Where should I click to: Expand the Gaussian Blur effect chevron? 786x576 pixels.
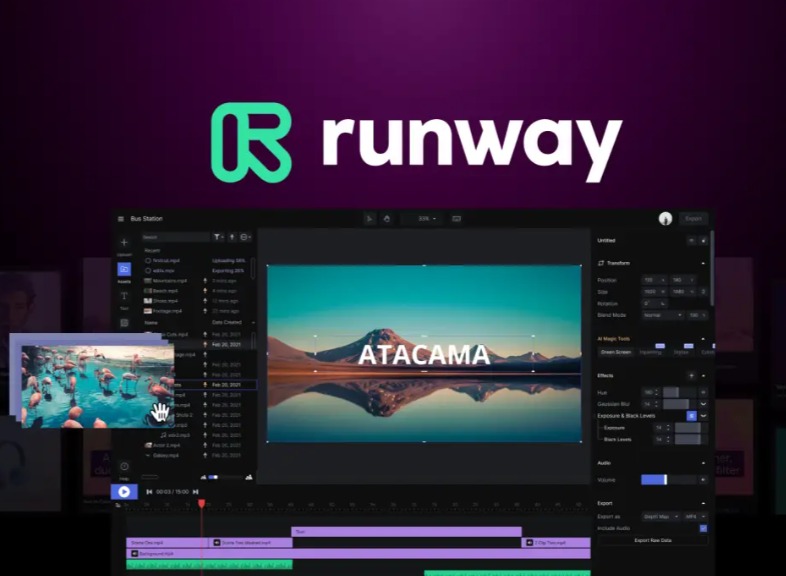703,404
